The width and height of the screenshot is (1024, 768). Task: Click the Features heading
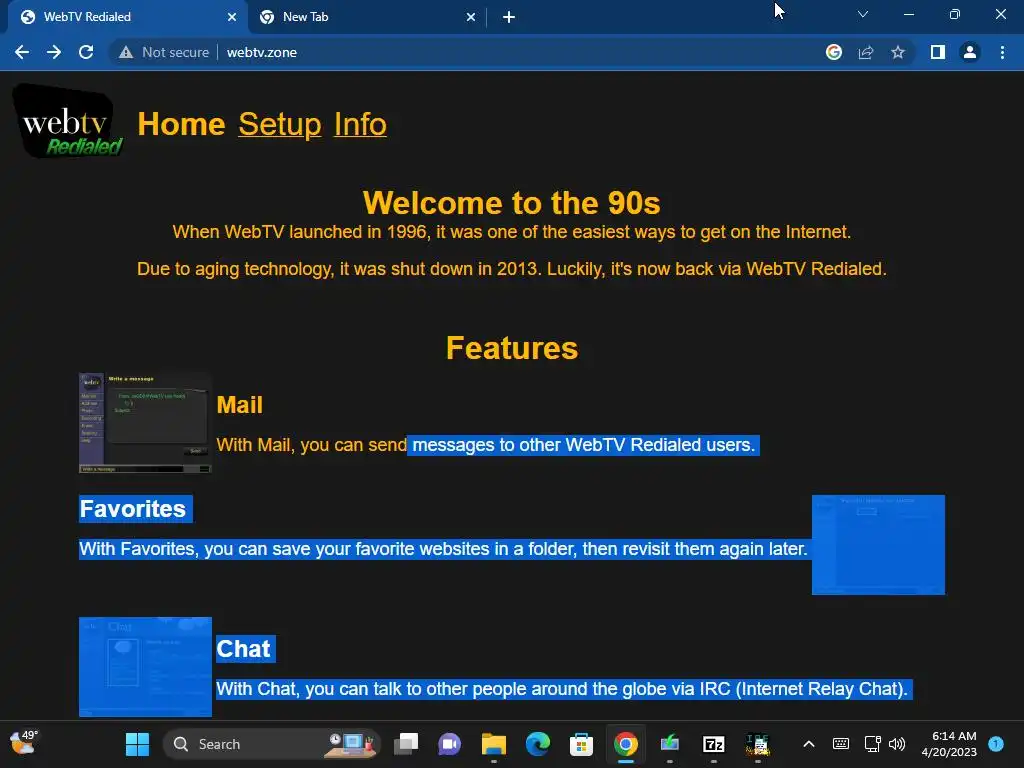coord(512,348)
